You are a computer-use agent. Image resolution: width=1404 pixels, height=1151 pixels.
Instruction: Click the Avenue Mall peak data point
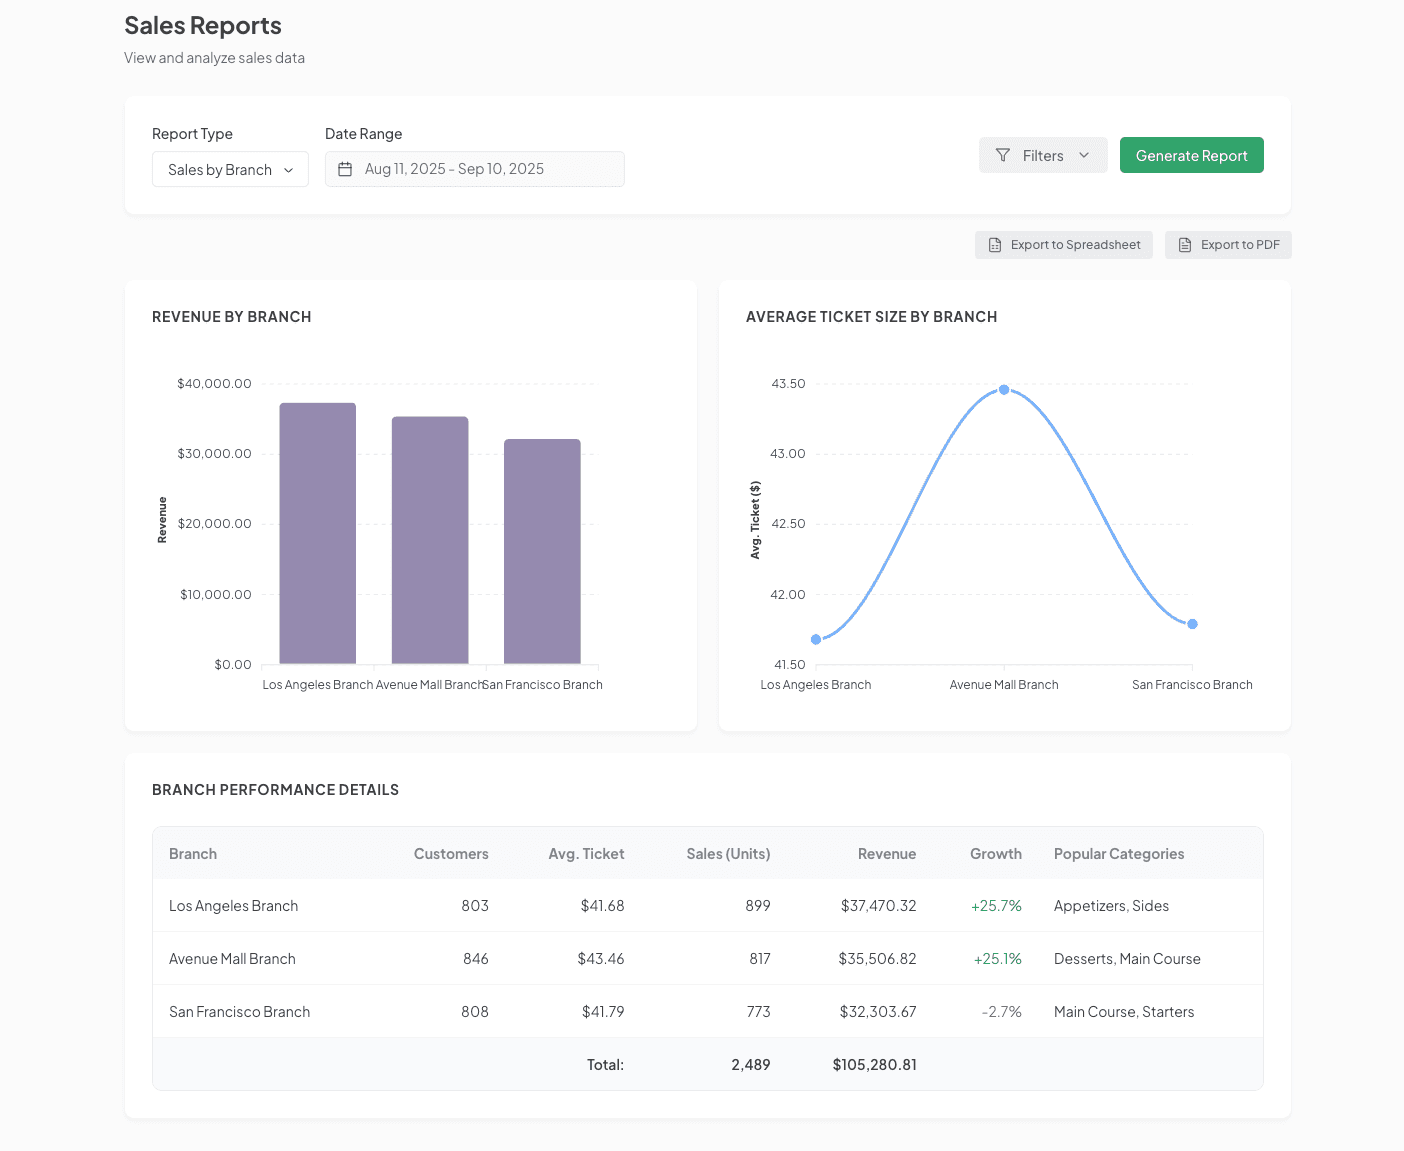[x=1004, y=390]
